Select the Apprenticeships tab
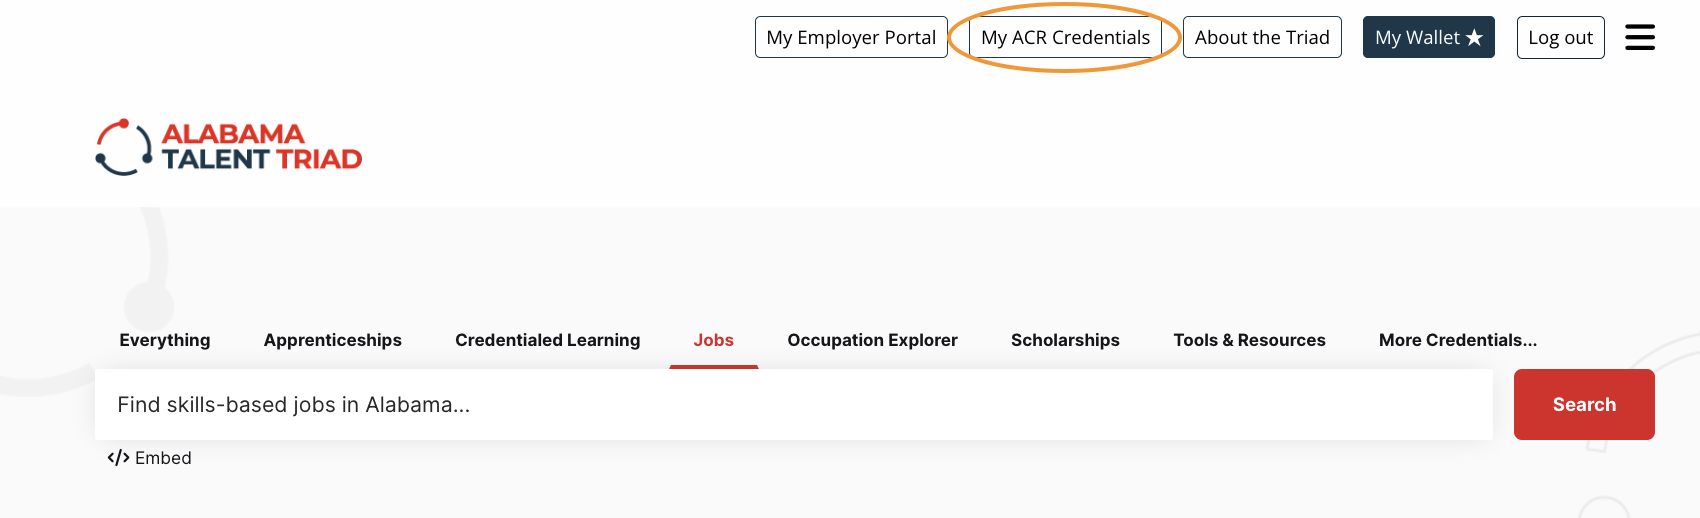 333,340
